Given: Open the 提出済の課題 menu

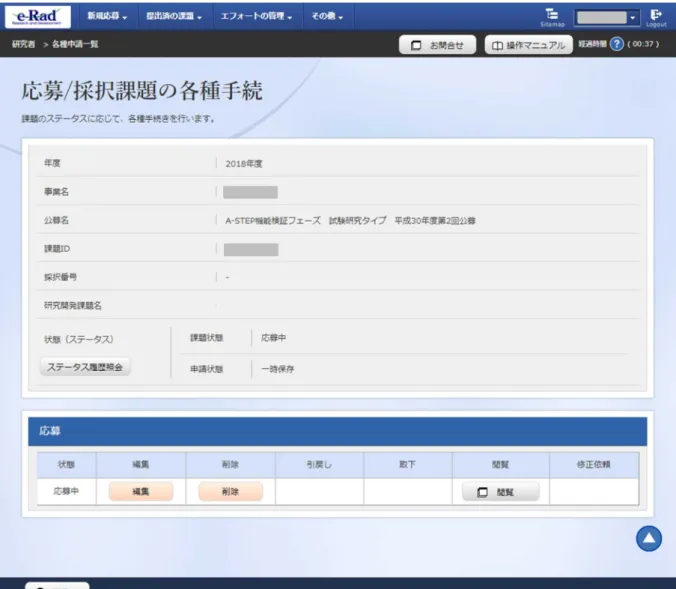Looking at the screenshot, I should pos(174,16).
